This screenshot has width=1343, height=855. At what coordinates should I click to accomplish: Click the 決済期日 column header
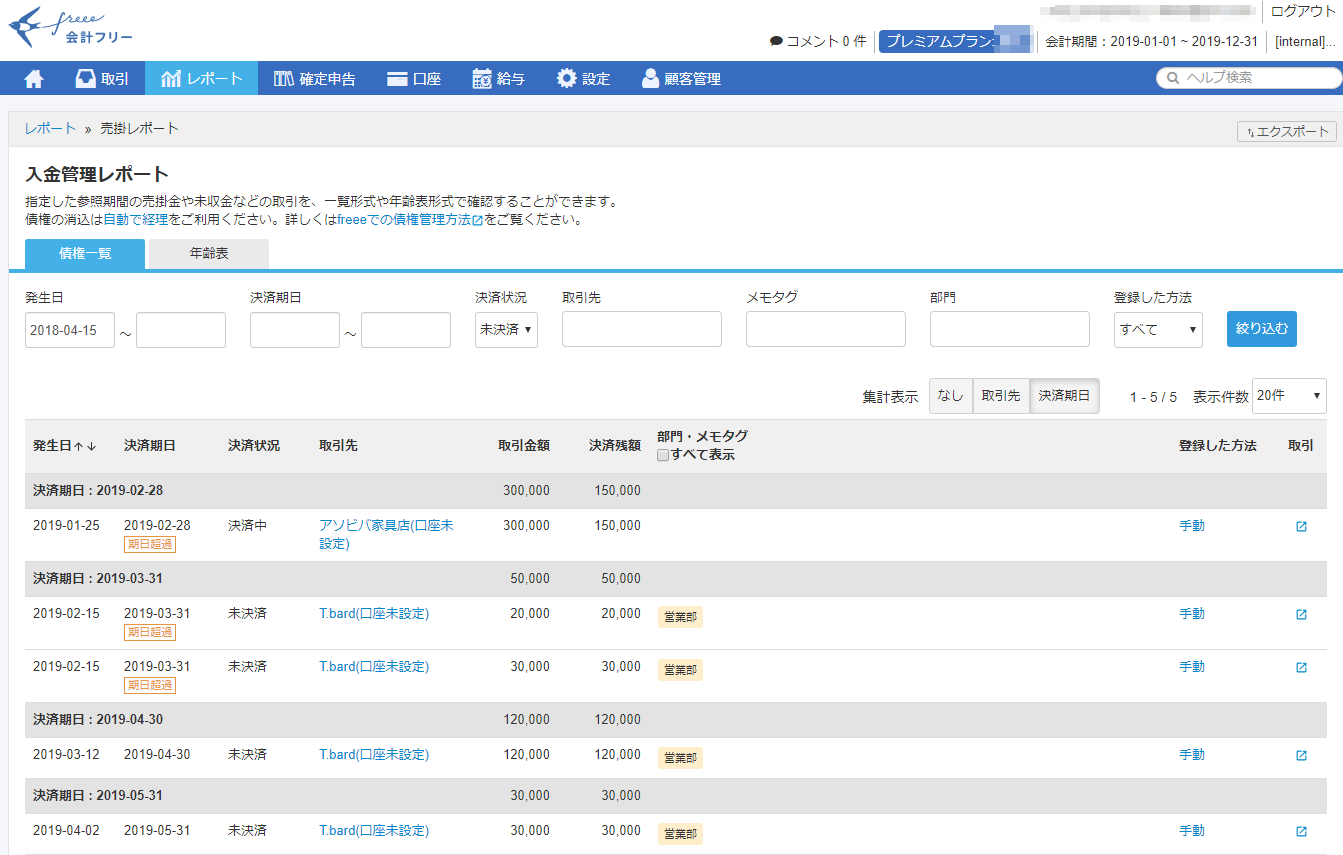tap(150, 446)
